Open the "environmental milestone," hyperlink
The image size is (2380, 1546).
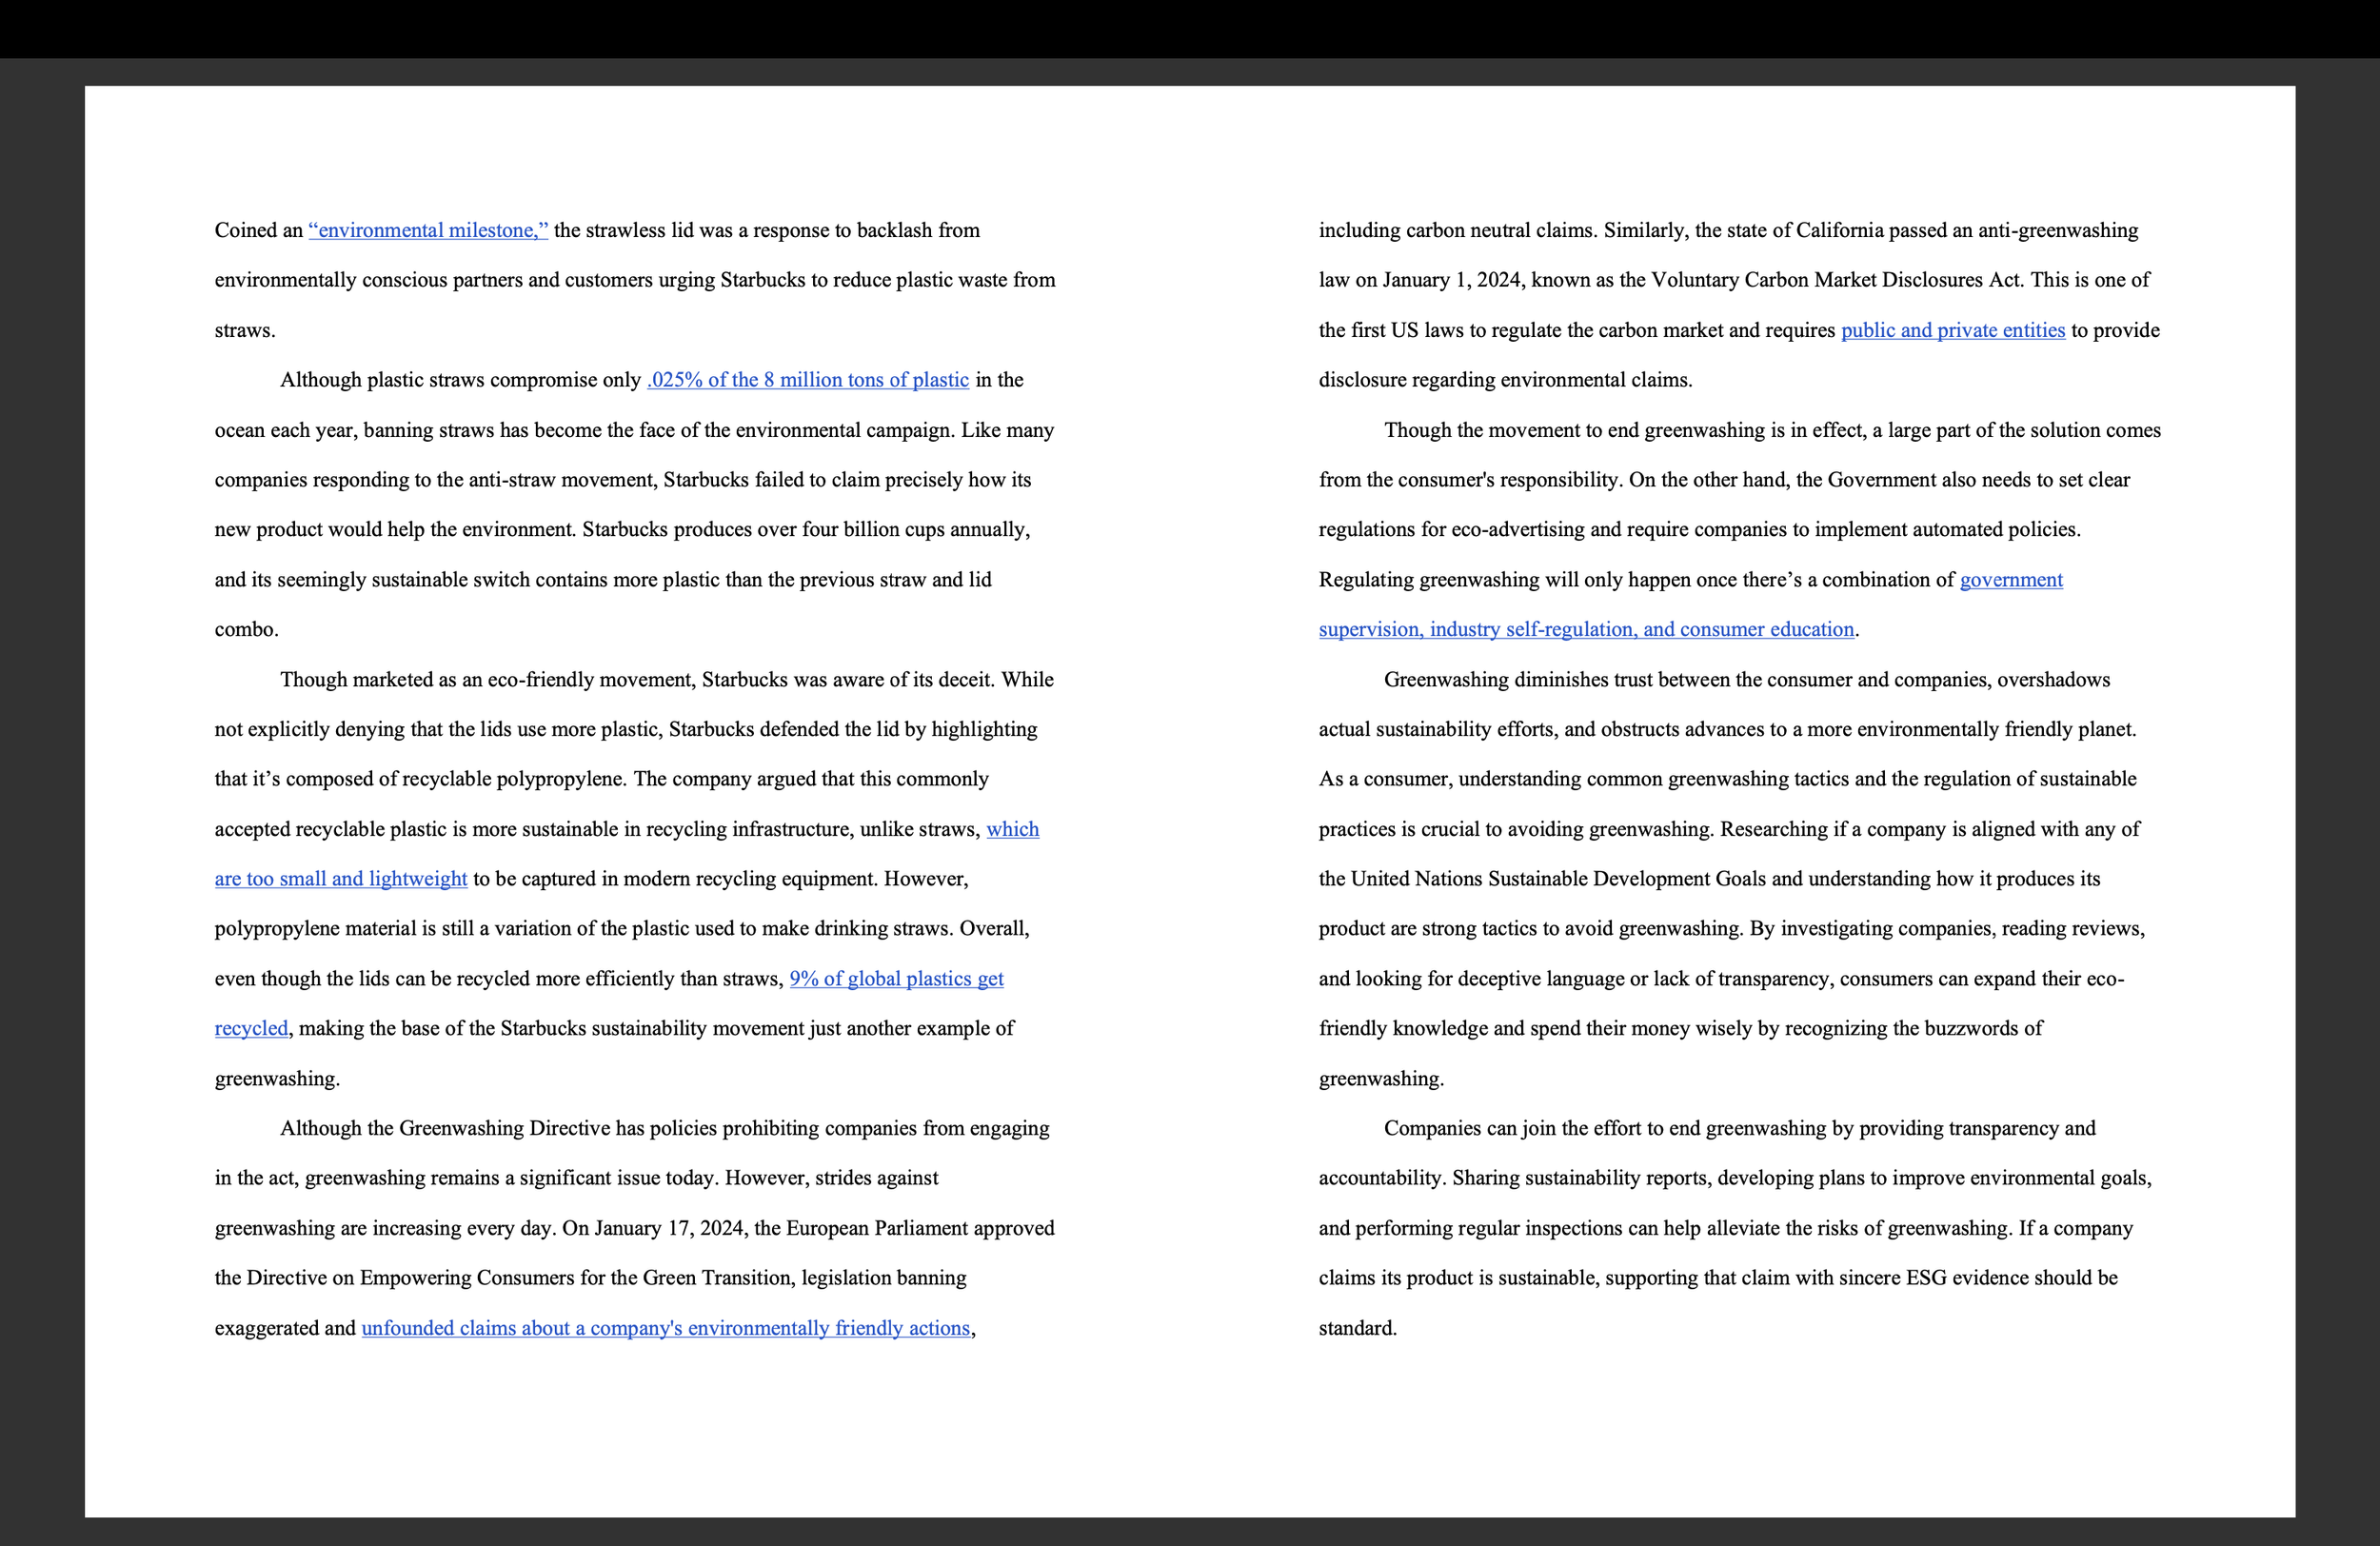point(428,231)
